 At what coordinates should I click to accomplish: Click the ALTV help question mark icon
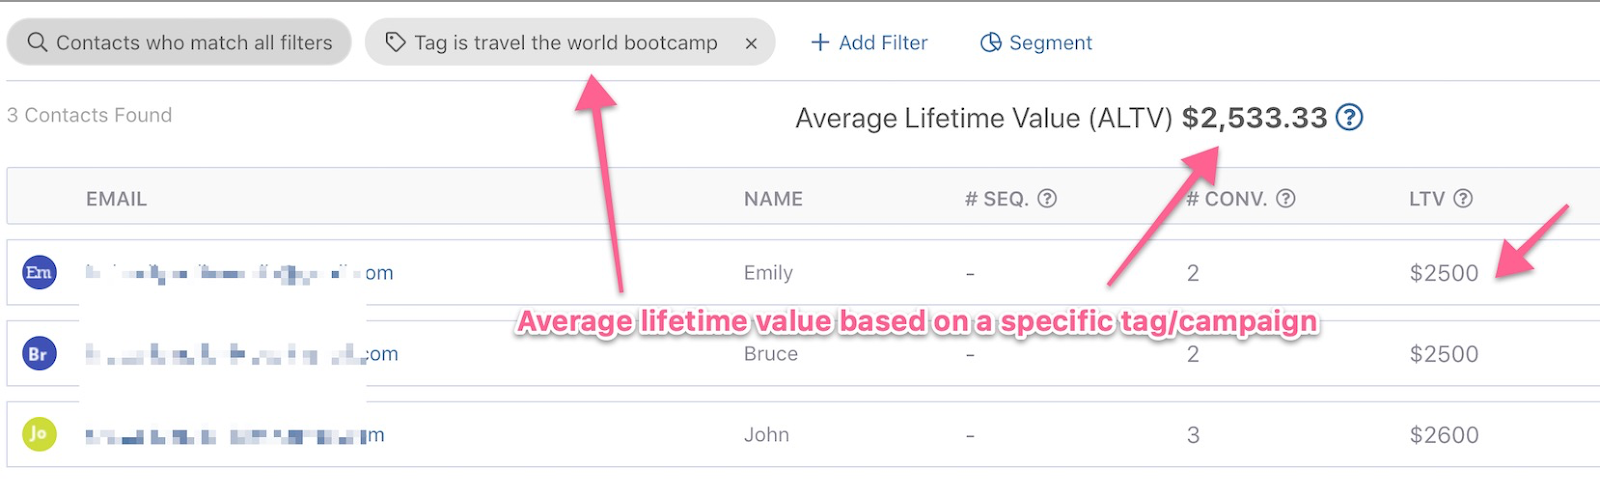pyautogui.click(x=1349, y=118)
